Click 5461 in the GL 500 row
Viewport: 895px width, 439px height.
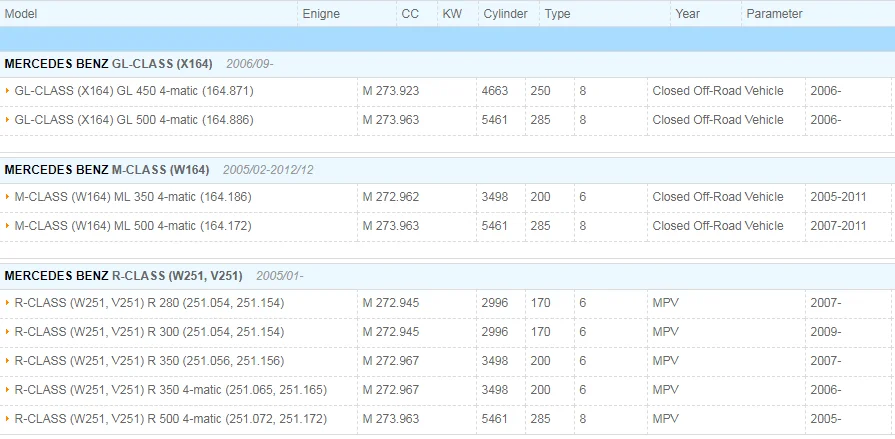494,120
